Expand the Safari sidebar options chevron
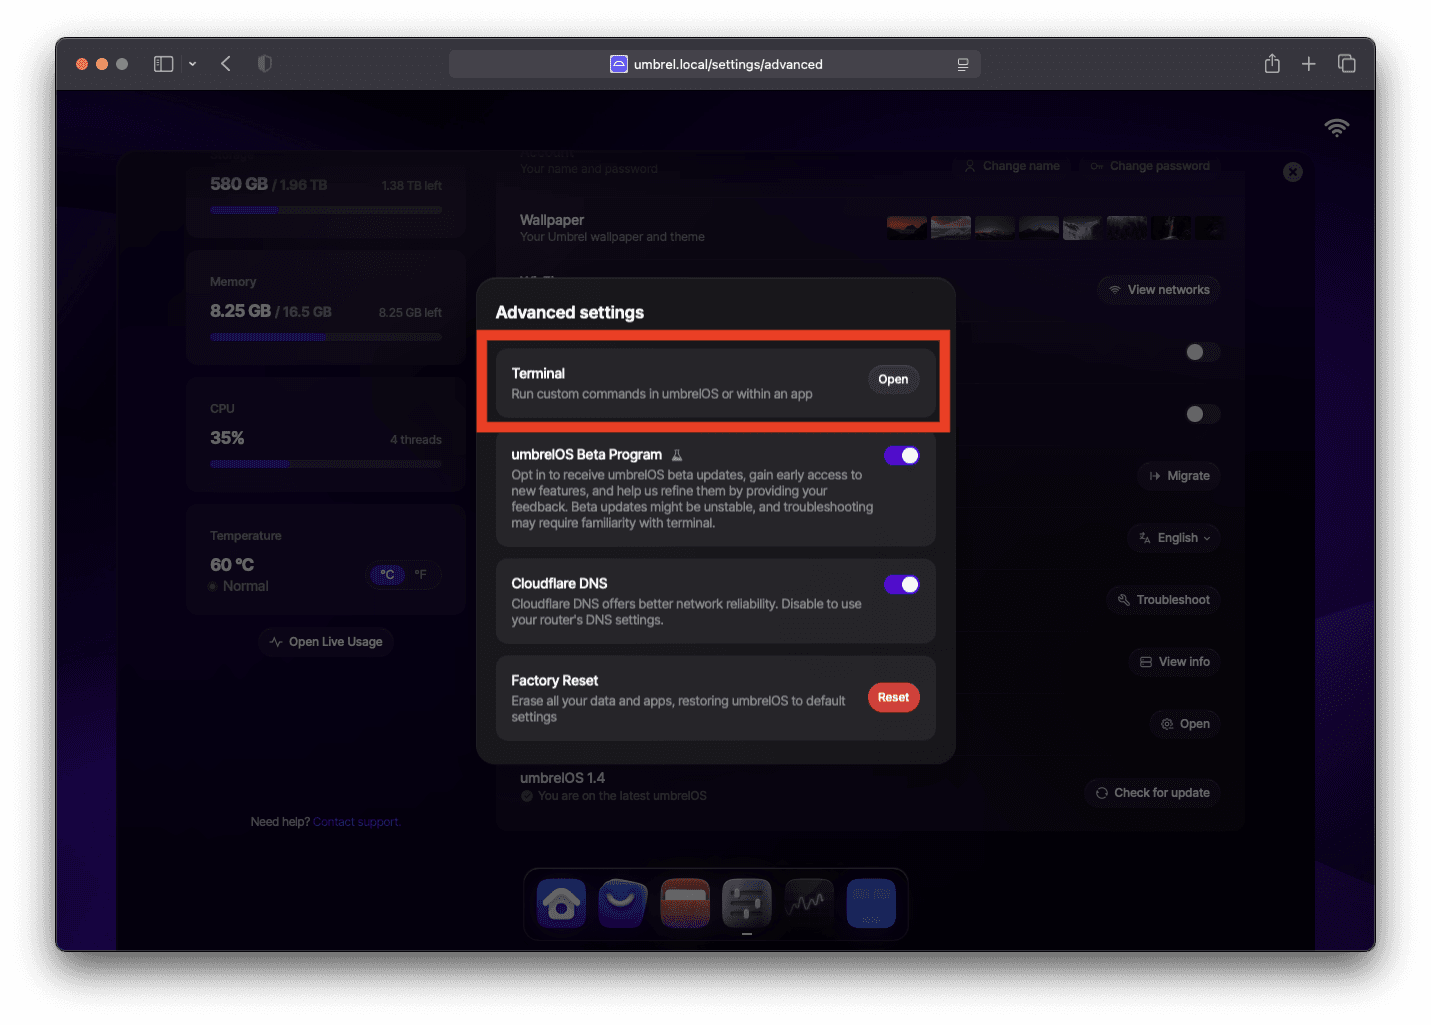1431x1025 pixels. [x=192, y=64]
